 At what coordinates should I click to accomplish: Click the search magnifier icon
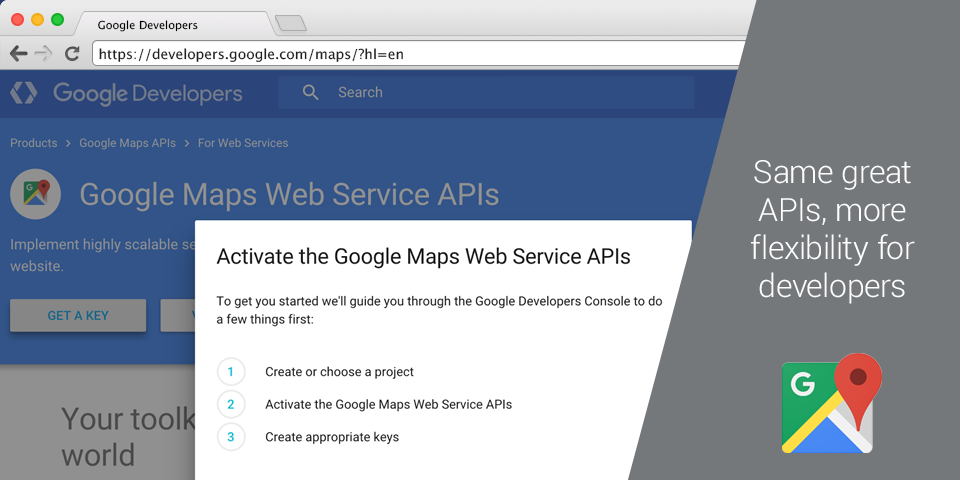click(311, 92)
